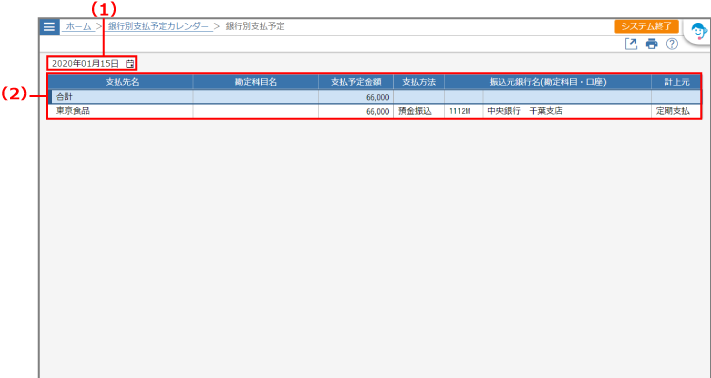Click the 定期支払 source cell

coord(677,111)
